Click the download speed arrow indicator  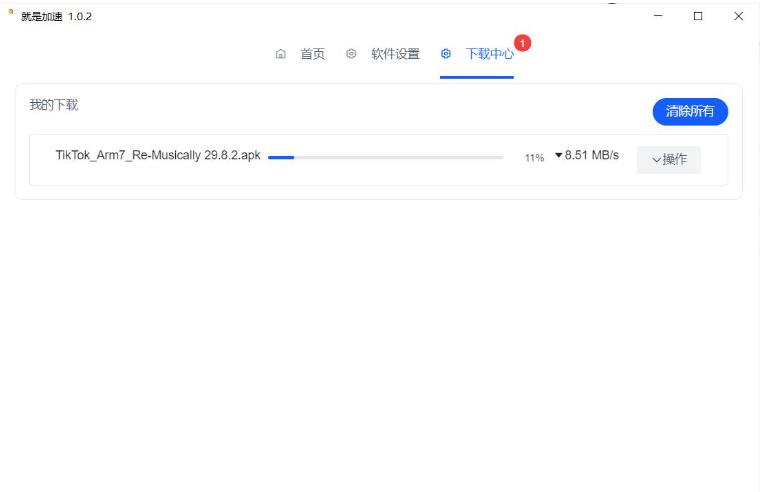click(559, 156)
